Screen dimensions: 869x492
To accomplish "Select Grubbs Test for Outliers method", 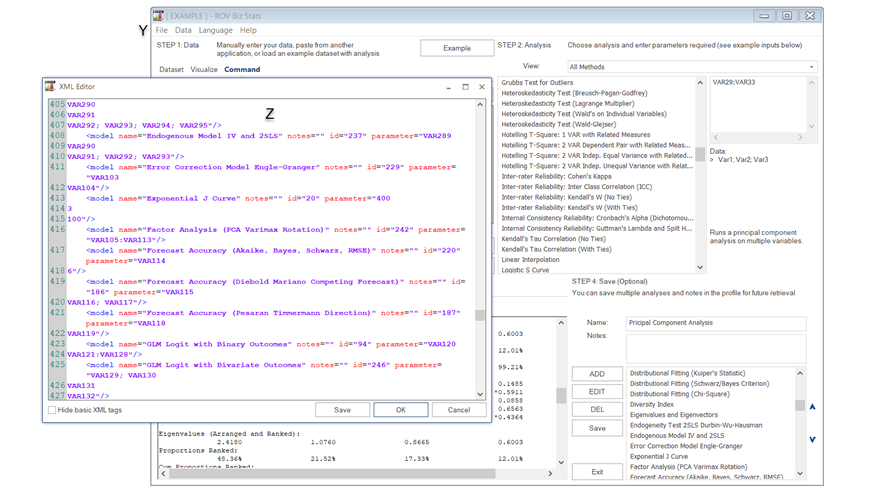I will (537, 83).
